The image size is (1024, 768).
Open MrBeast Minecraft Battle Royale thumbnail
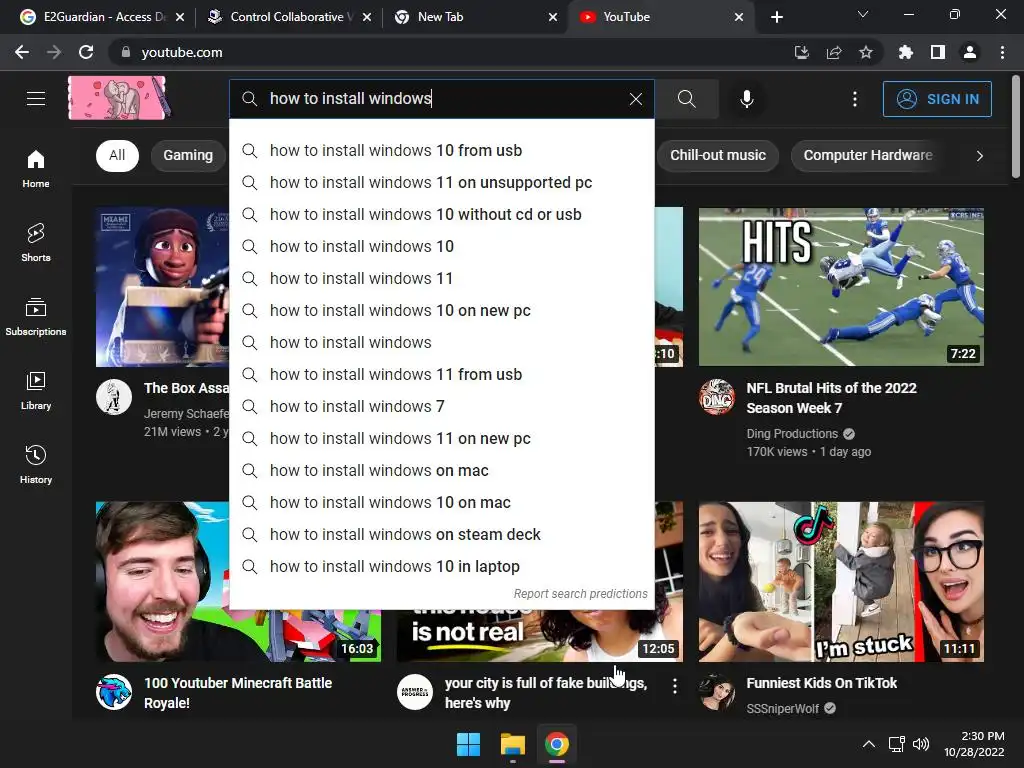coord(163,581)
